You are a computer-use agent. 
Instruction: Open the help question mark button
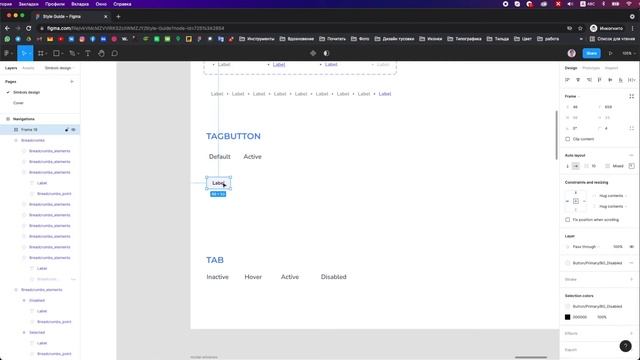(x=625, y=346)
